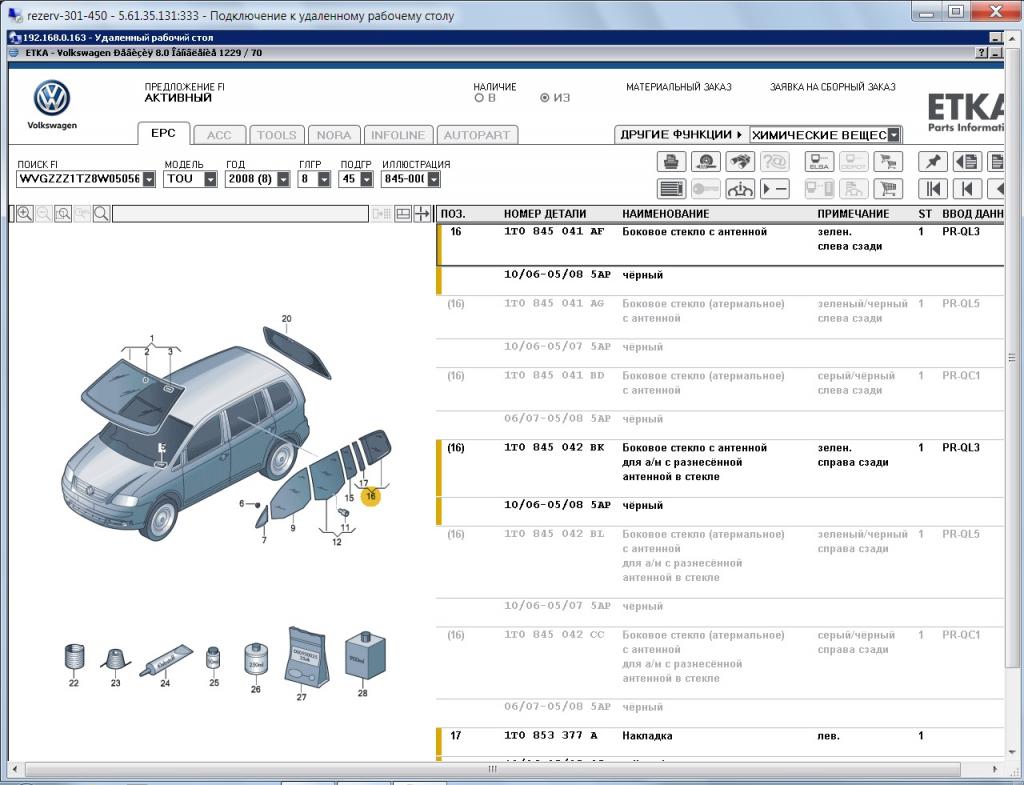Click the canister item 28 thumbnail

point(364,655)
